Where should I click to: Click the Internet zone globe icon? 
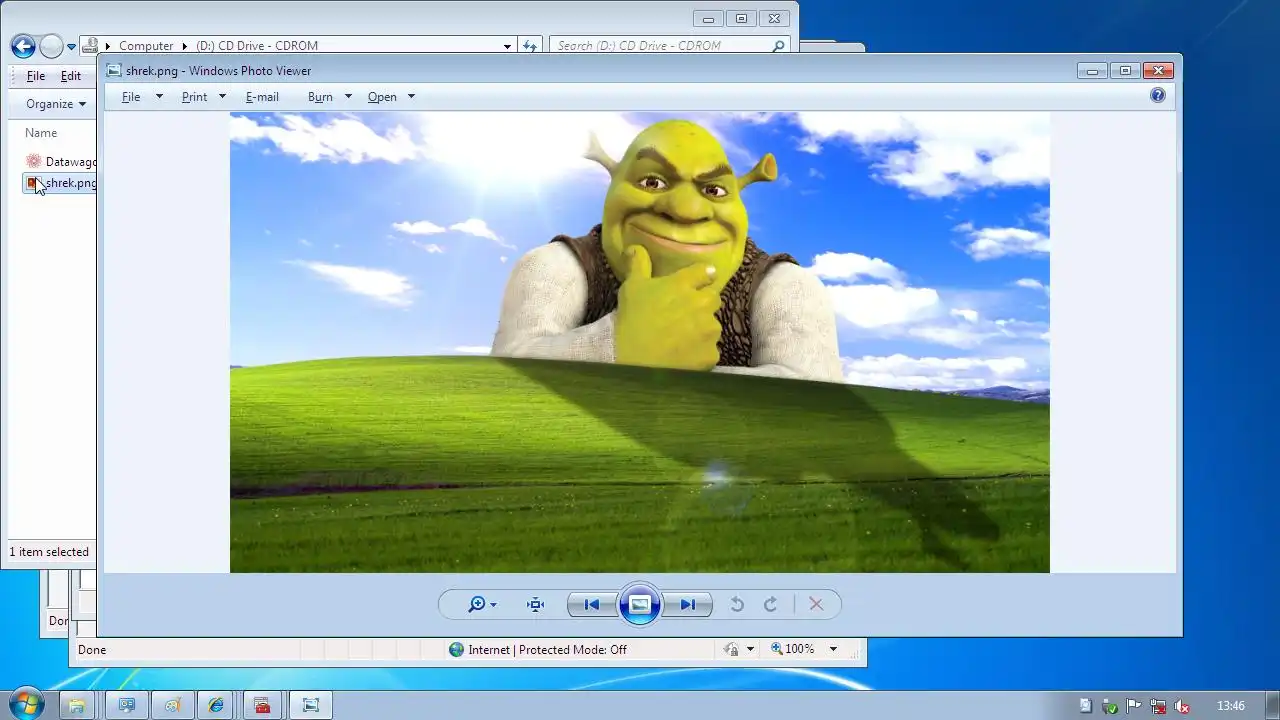click(457, 650)
